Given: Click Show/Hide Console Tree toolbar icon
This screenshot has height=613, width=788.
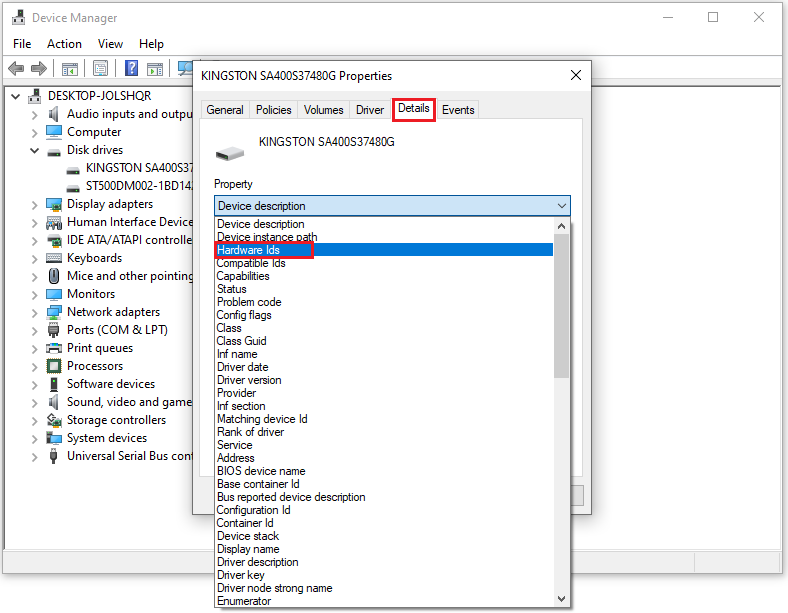Looking at the screenshot, I should pyautogui.click(x=70, y=68).
